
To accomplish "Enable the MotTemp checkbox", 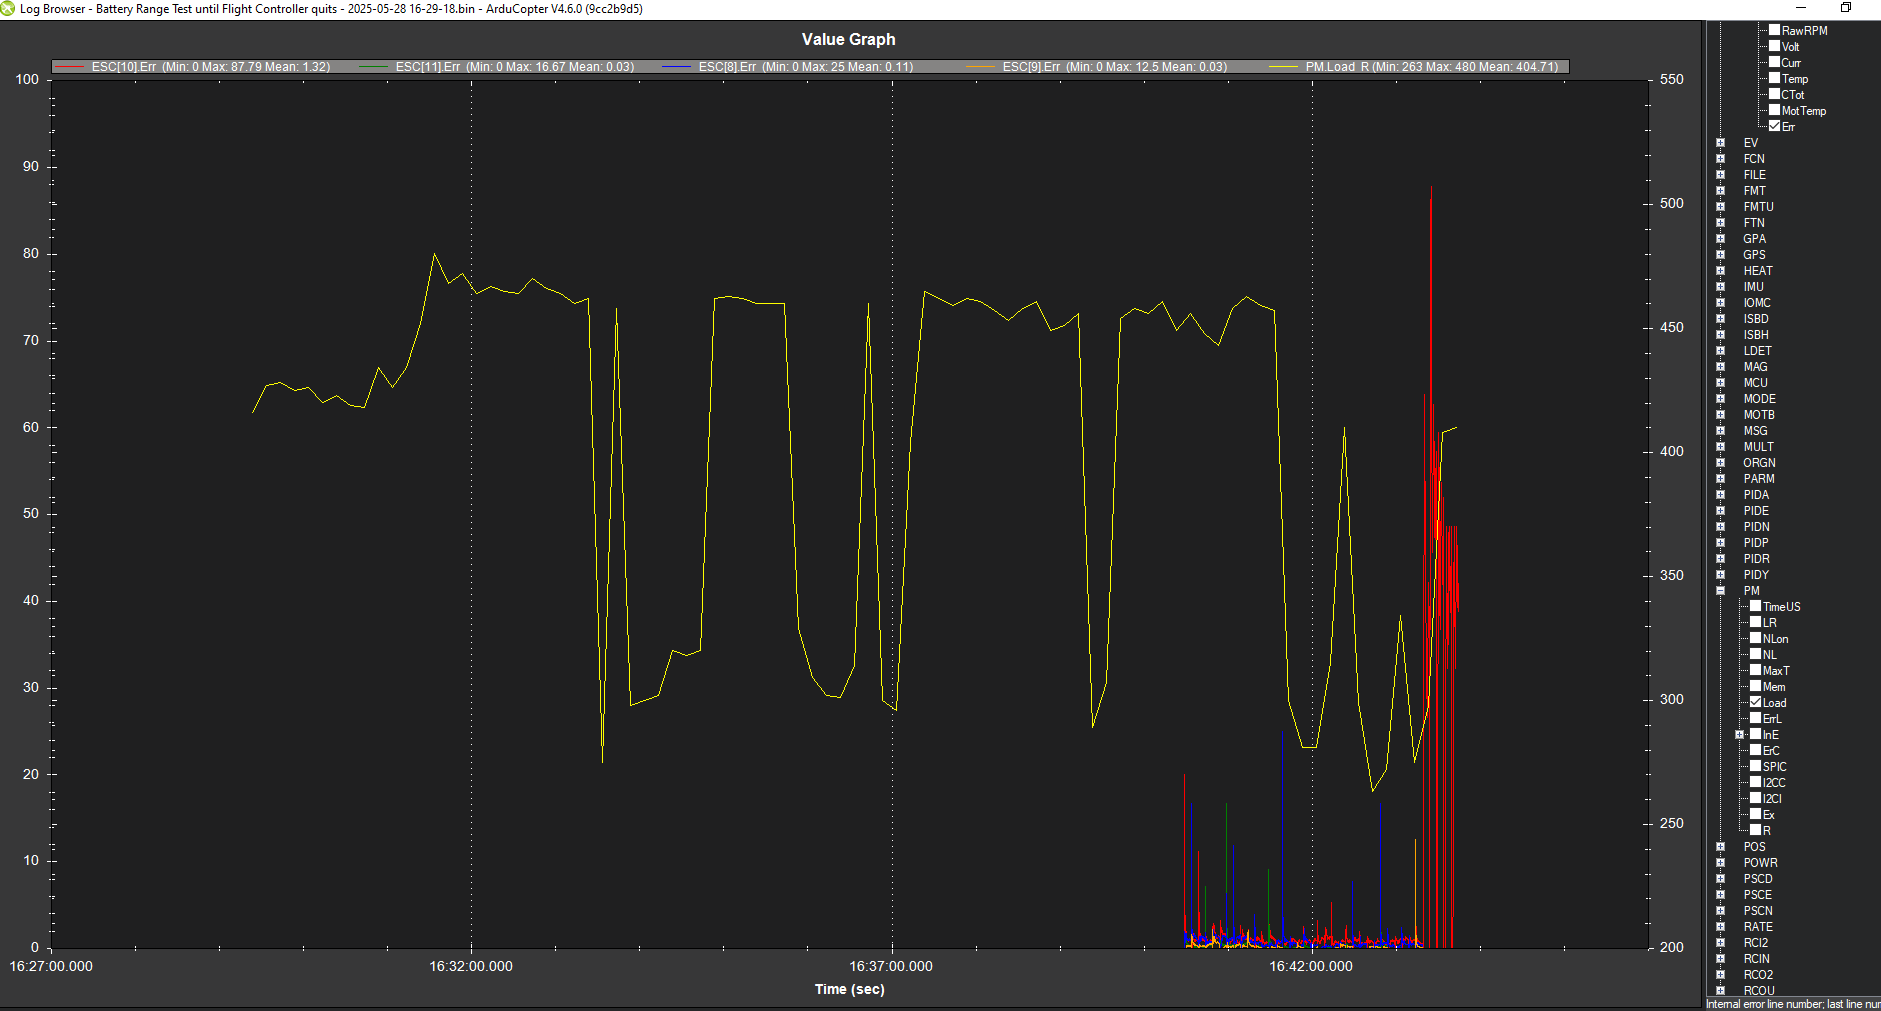I will point(1774,110).
